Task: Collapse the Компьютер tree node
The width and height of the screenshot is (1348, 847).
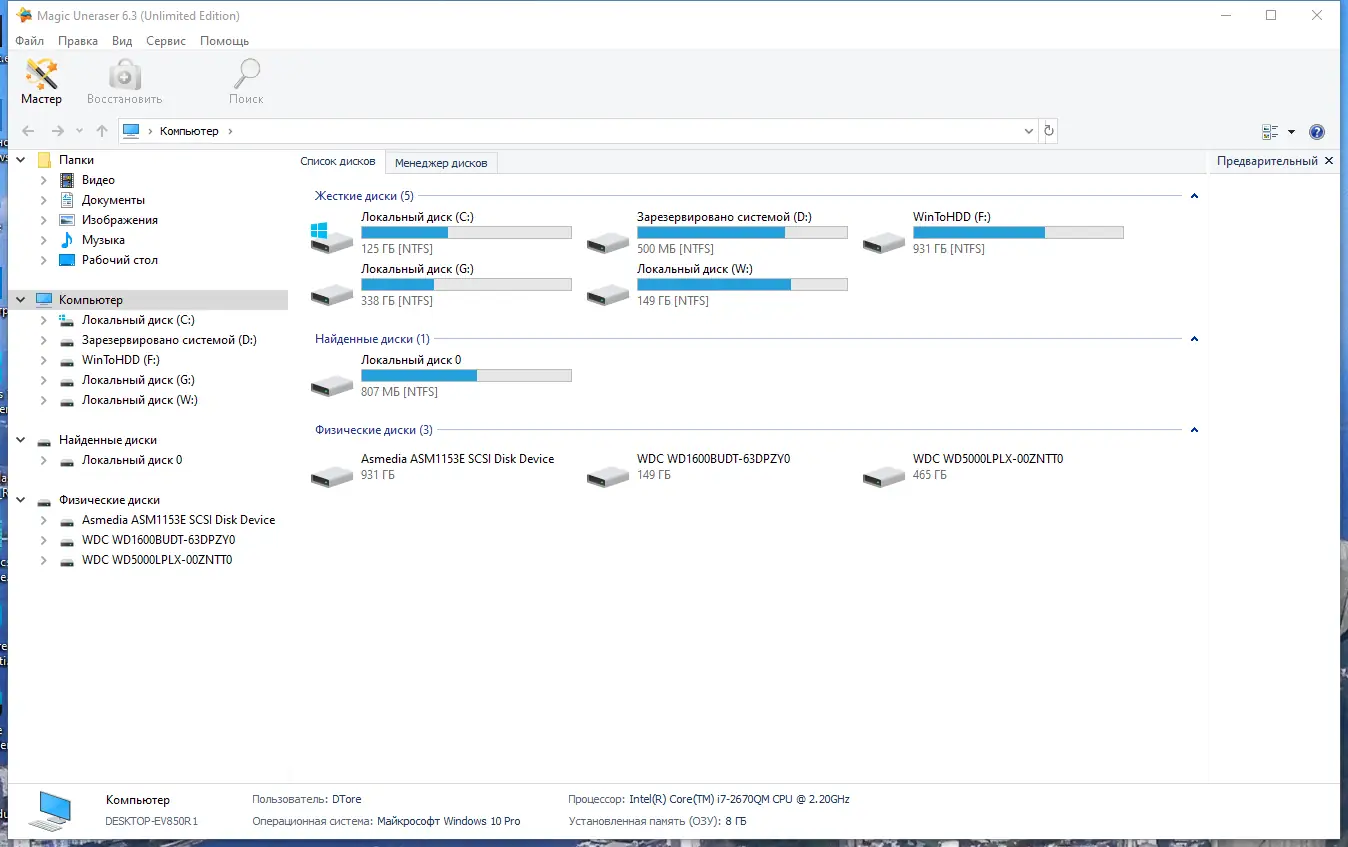Action: pos(21,300)
